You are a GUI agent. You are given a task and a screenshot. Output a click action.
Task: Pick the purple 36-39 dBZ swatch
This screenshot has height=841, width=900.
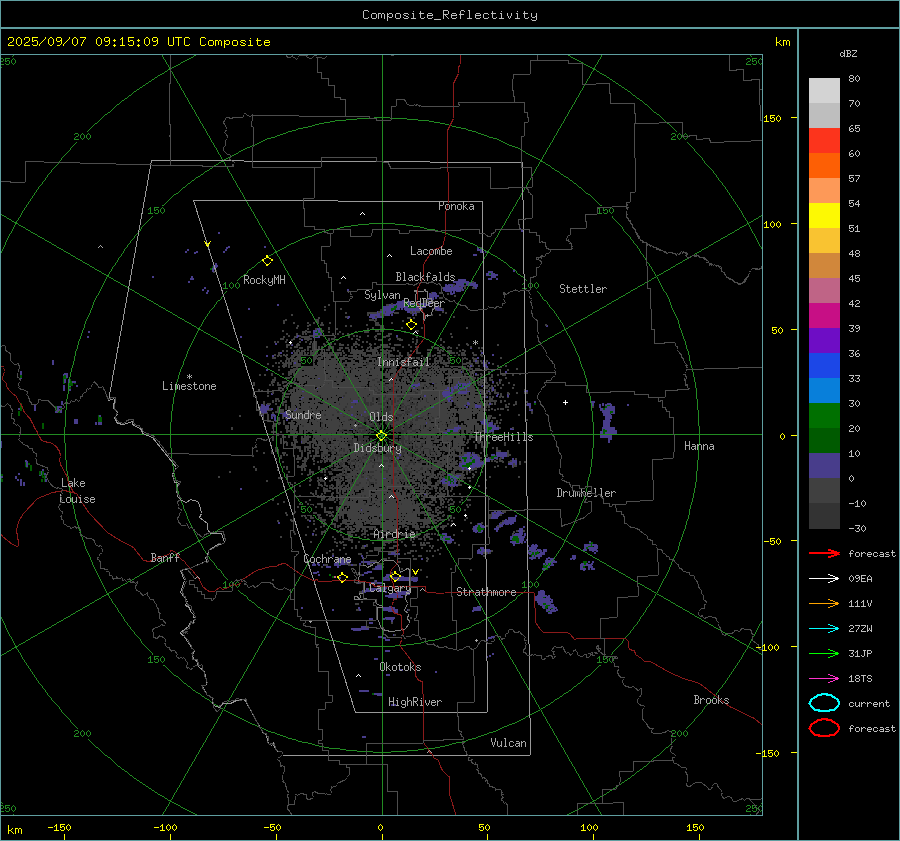(824, 341)
